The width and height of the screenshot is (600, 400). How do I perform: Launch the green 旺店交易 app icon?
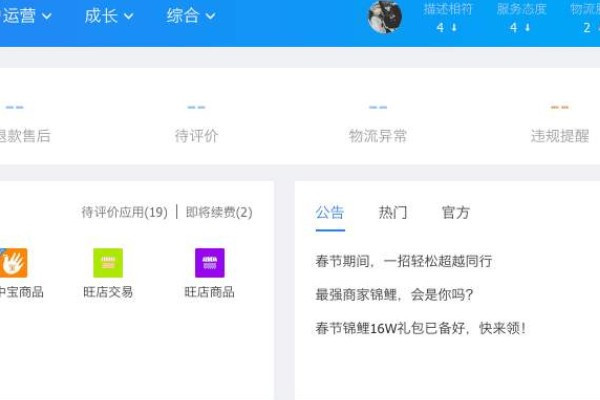[108, 263]
